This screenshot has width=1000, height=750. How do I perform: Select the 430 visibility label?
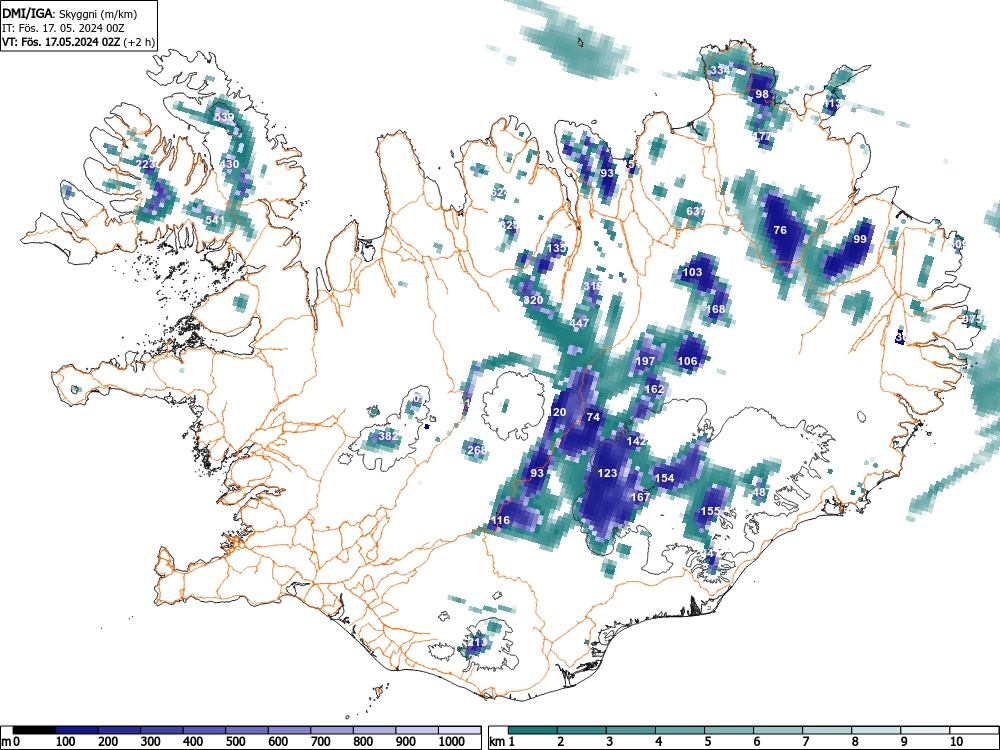tap(229, 164)
